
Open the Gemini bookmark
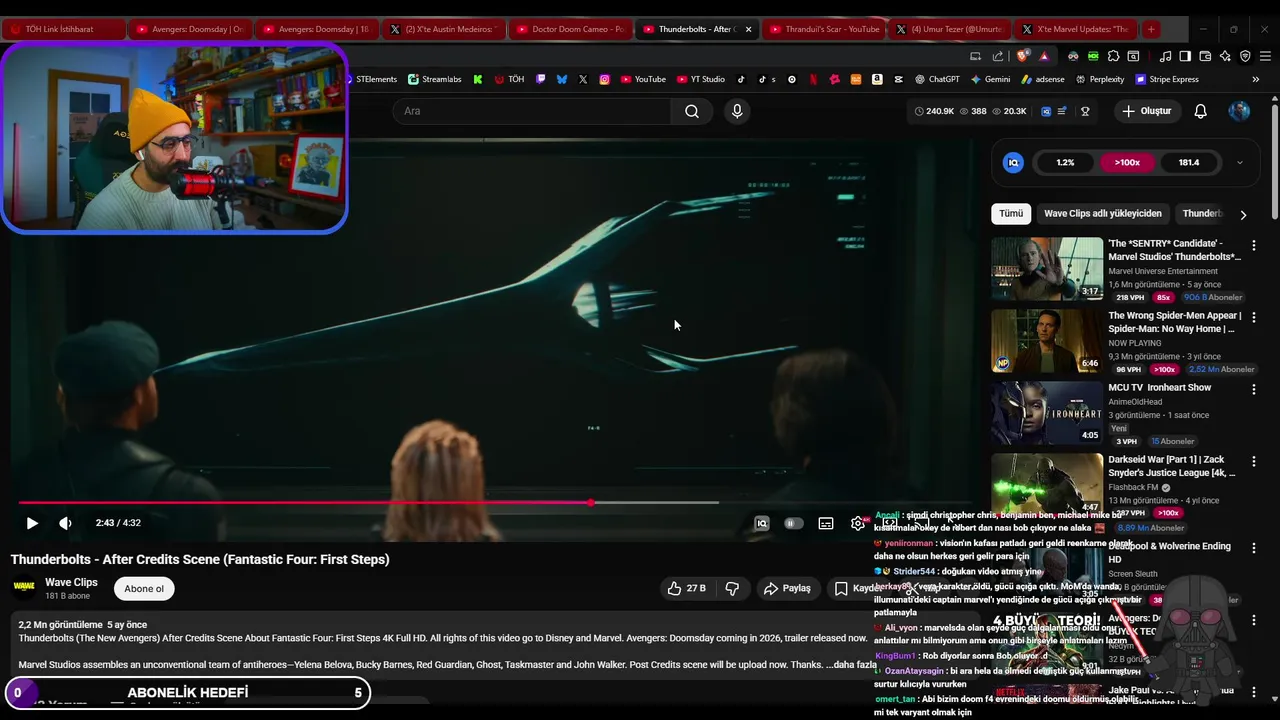tap(990, 79)
